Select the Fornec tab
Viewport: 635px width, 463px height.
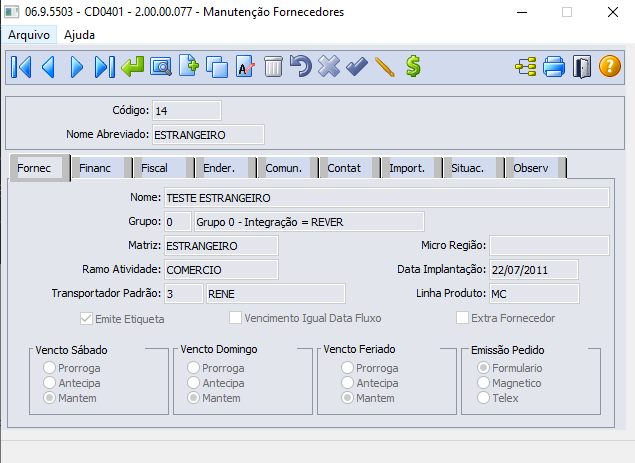(40, 168)
